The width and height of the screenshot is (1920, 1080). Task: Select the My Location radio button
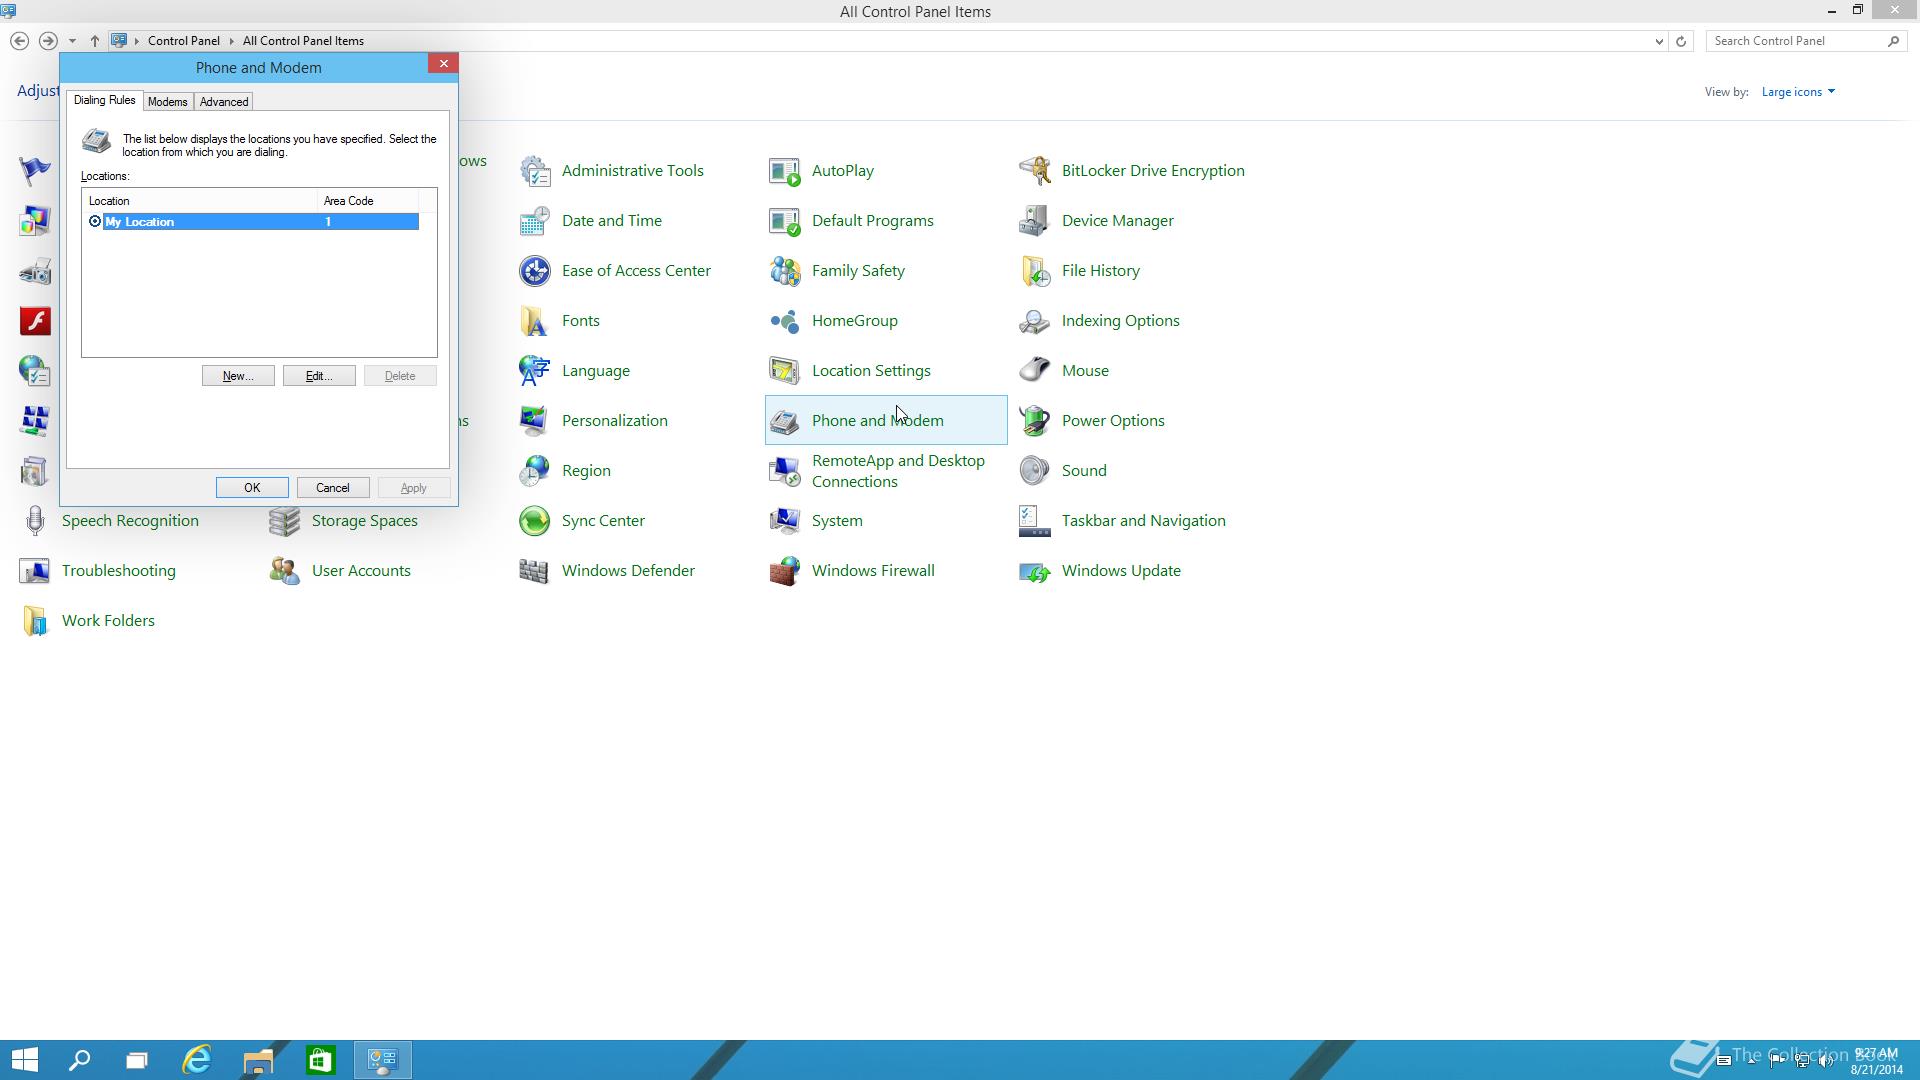[x=95, y=222]
